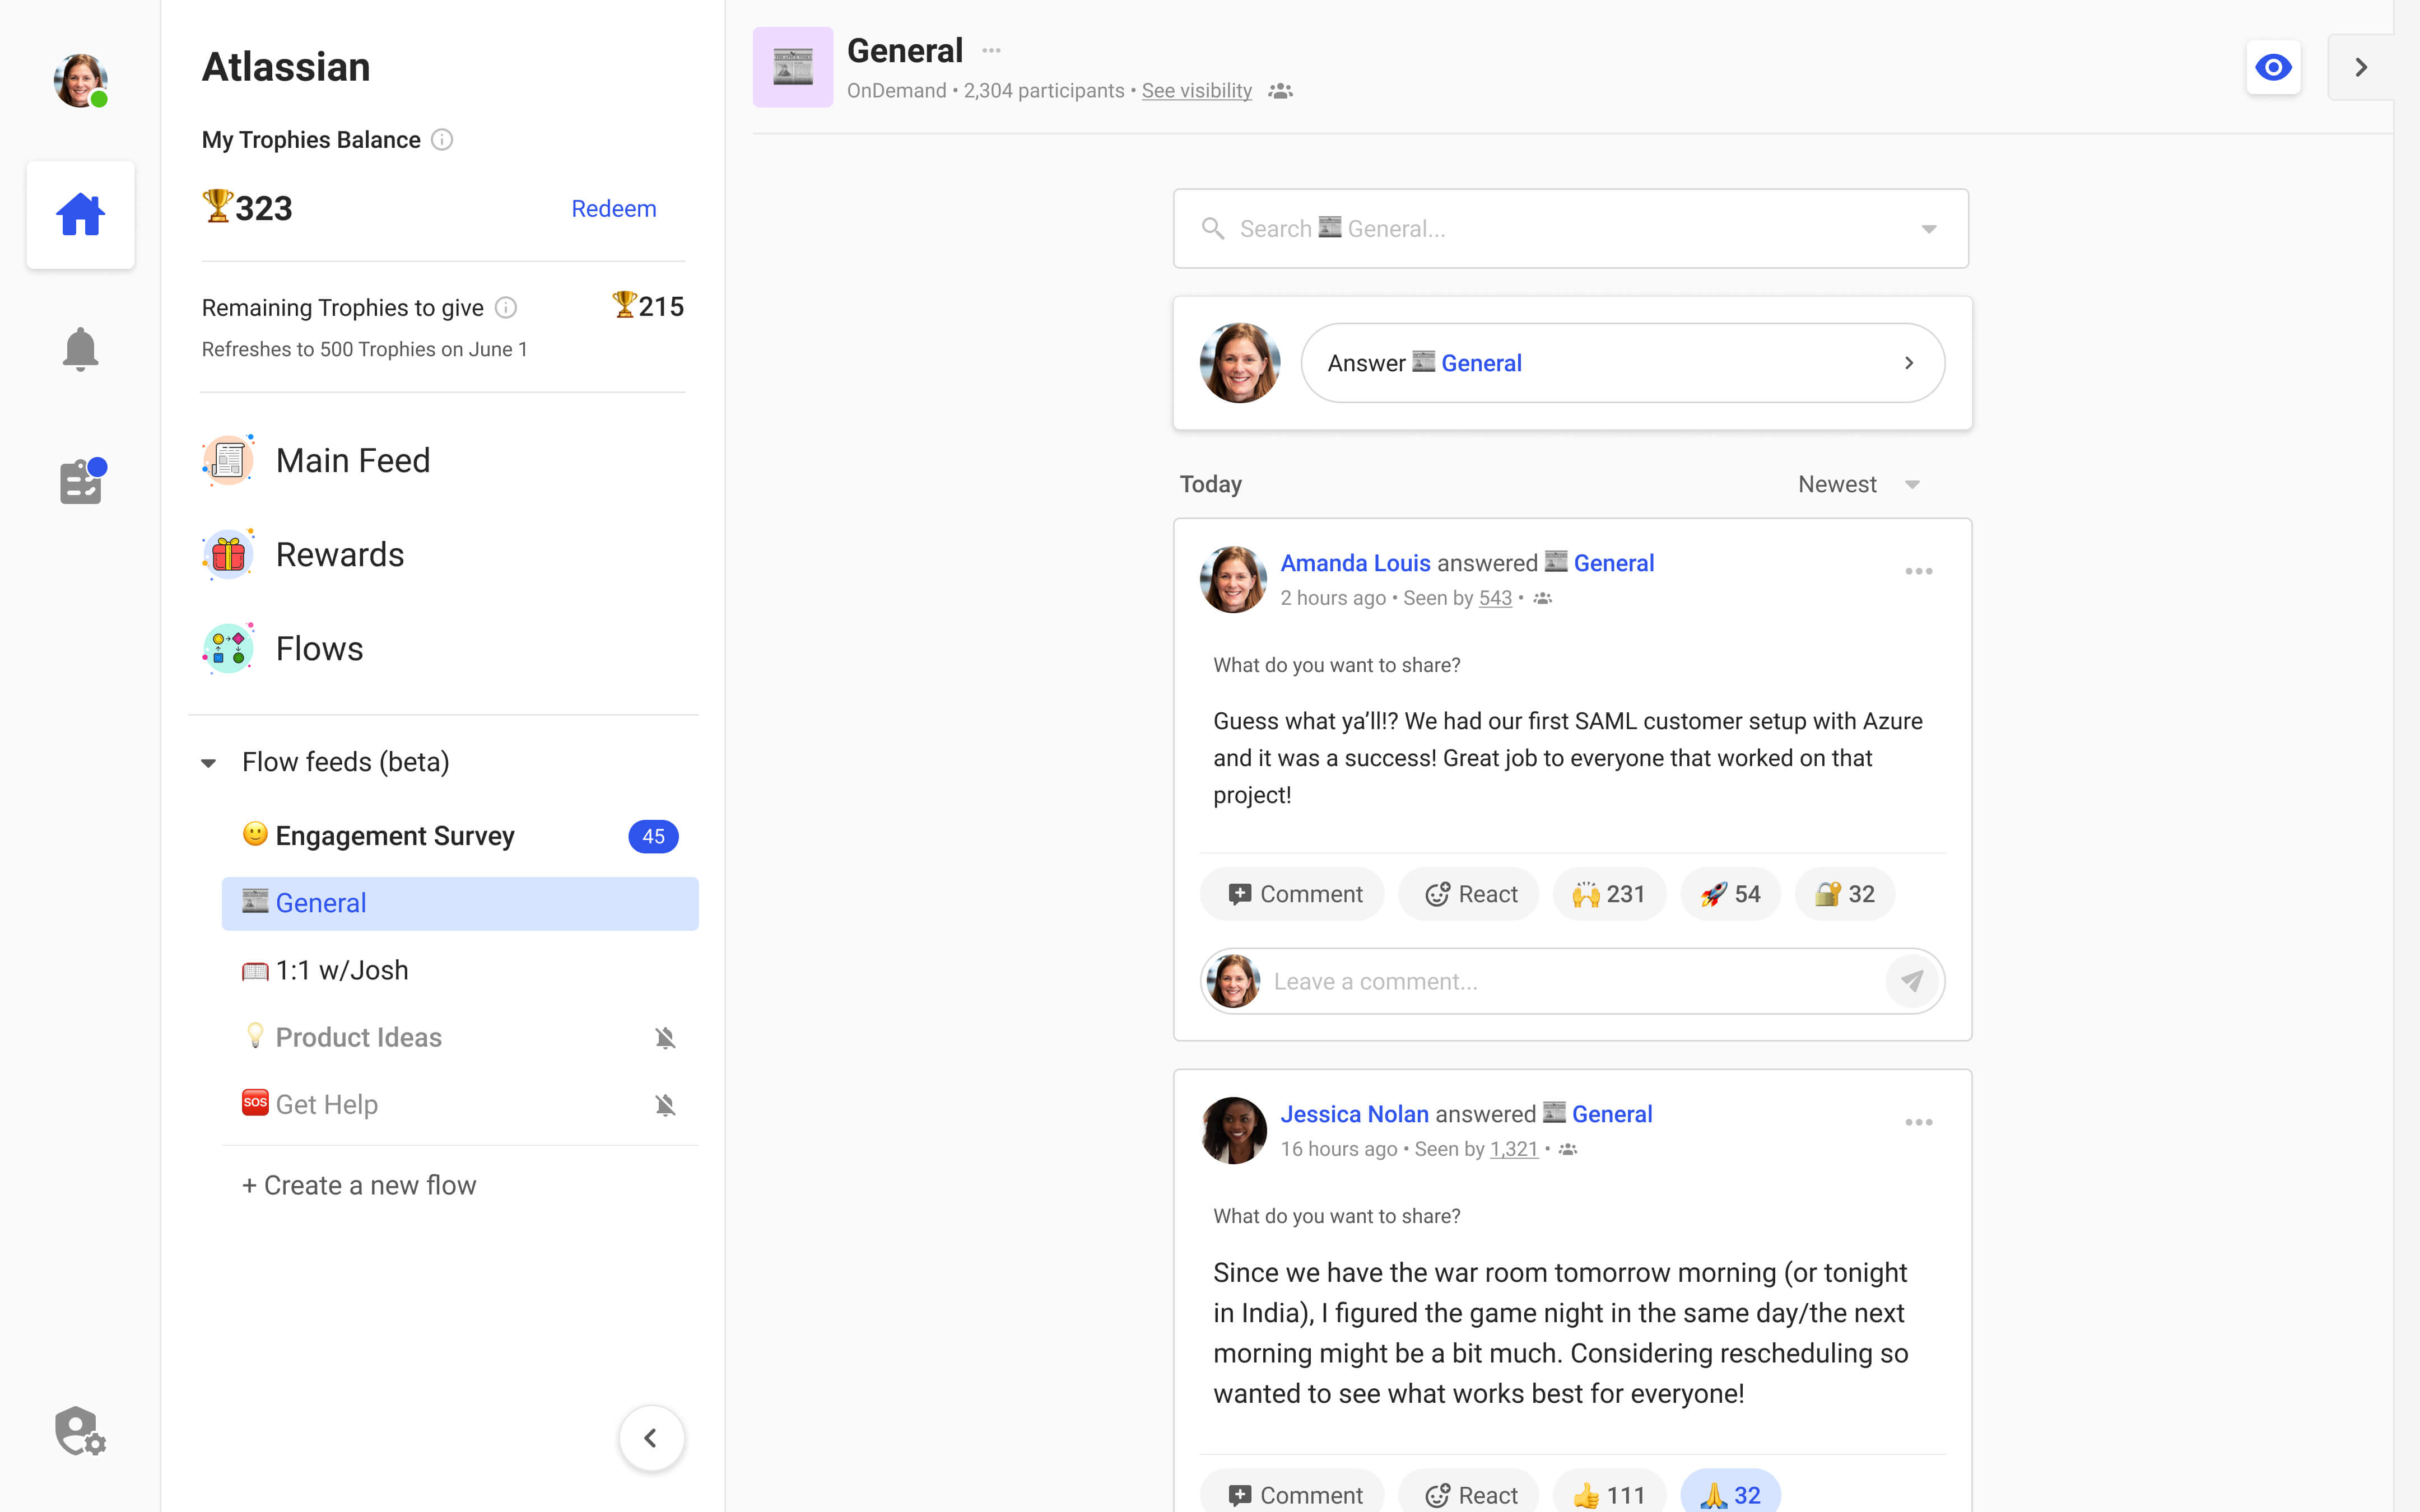2420x1512 pixels.
Task: Click the visibility icon on Jessica's post
Action: click(1568, 1149)
